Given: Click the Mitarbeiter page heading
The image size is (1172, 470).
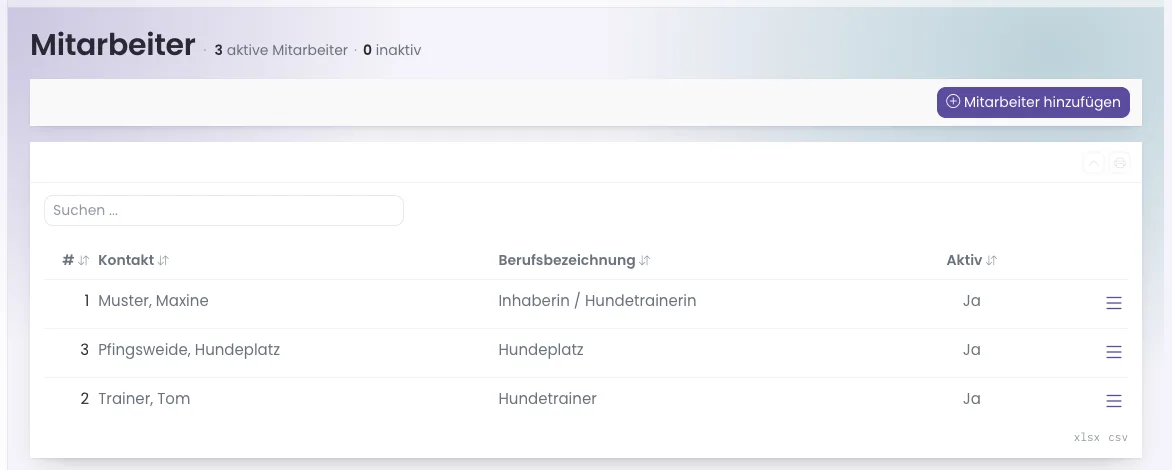Looking at the screenshot, I should 113,45.
